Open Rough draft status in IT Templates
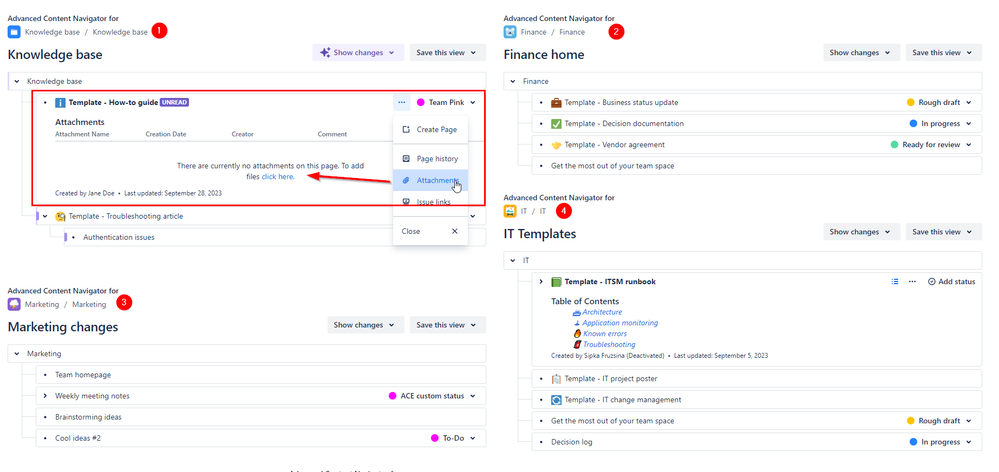This screenshot has width=999, height=472. tap(940, 421)
